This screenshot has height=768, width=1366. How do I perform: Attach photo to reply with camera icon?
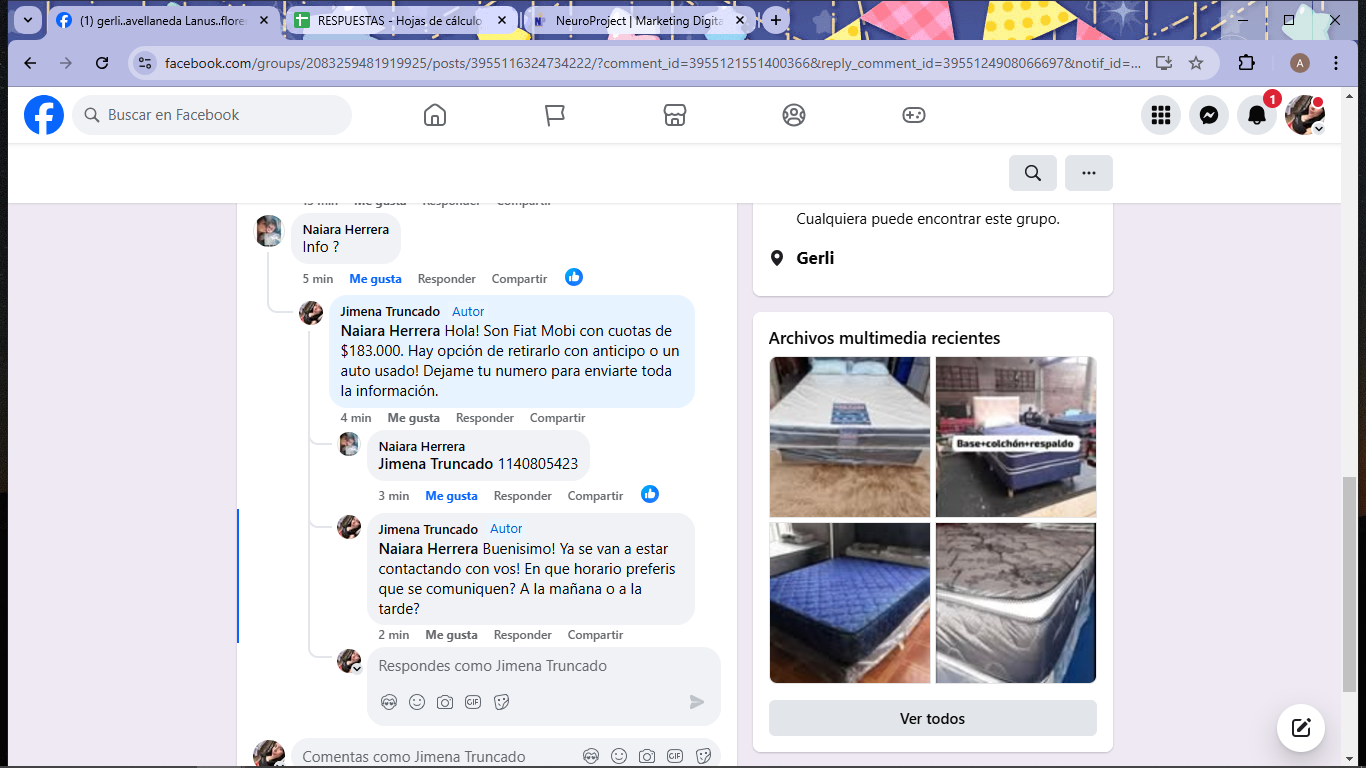point(445,702)
